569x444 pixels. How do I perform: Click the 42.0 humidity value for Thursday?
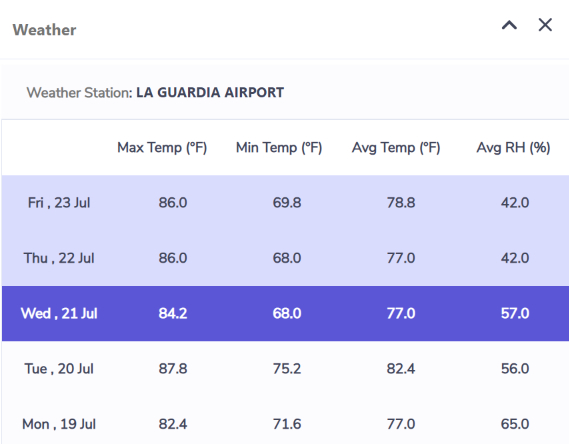pos(515,258)
